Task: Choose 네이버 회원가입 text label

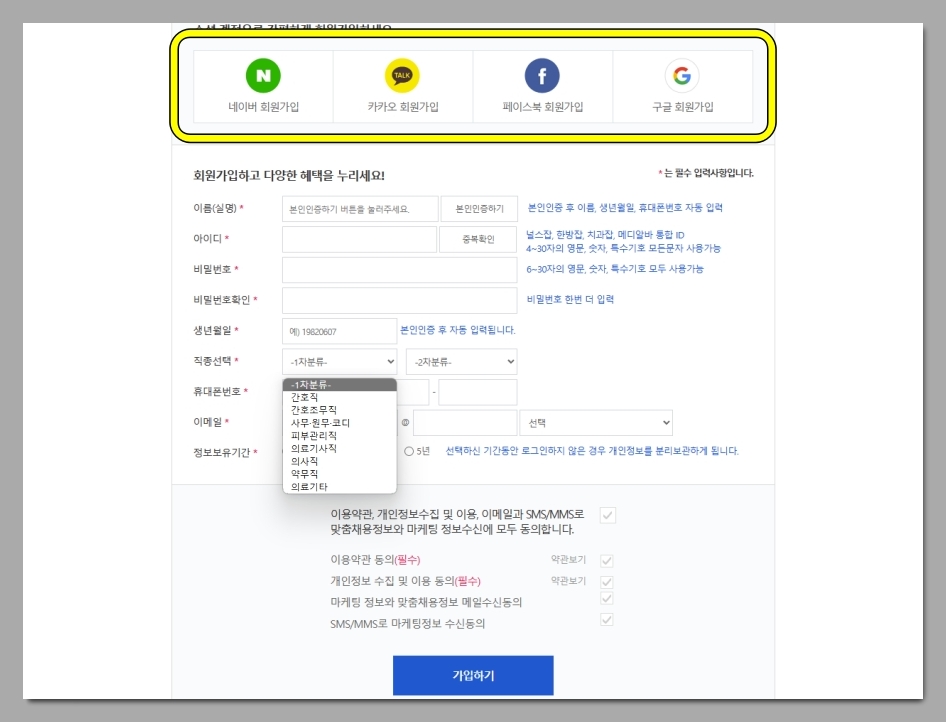Action: click(263, 107)
